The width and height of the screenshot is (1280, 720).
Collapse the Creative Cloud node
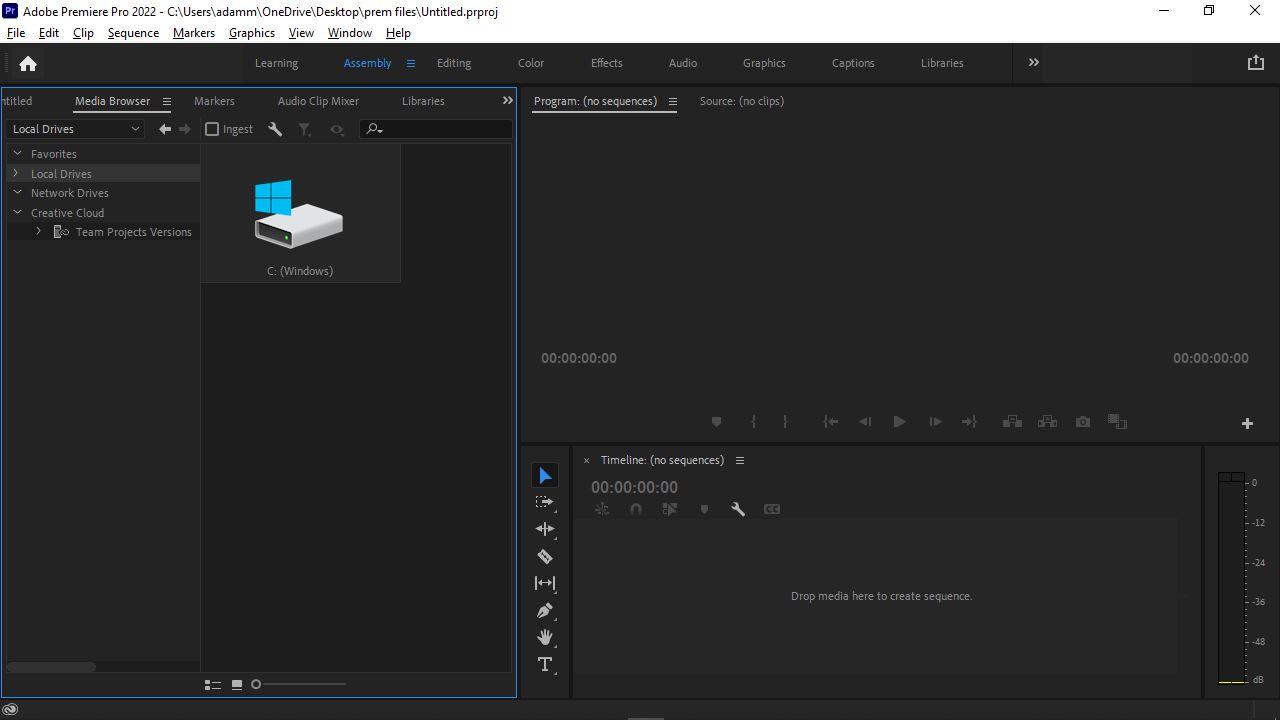pyautogui.click(x=17, y=213)
